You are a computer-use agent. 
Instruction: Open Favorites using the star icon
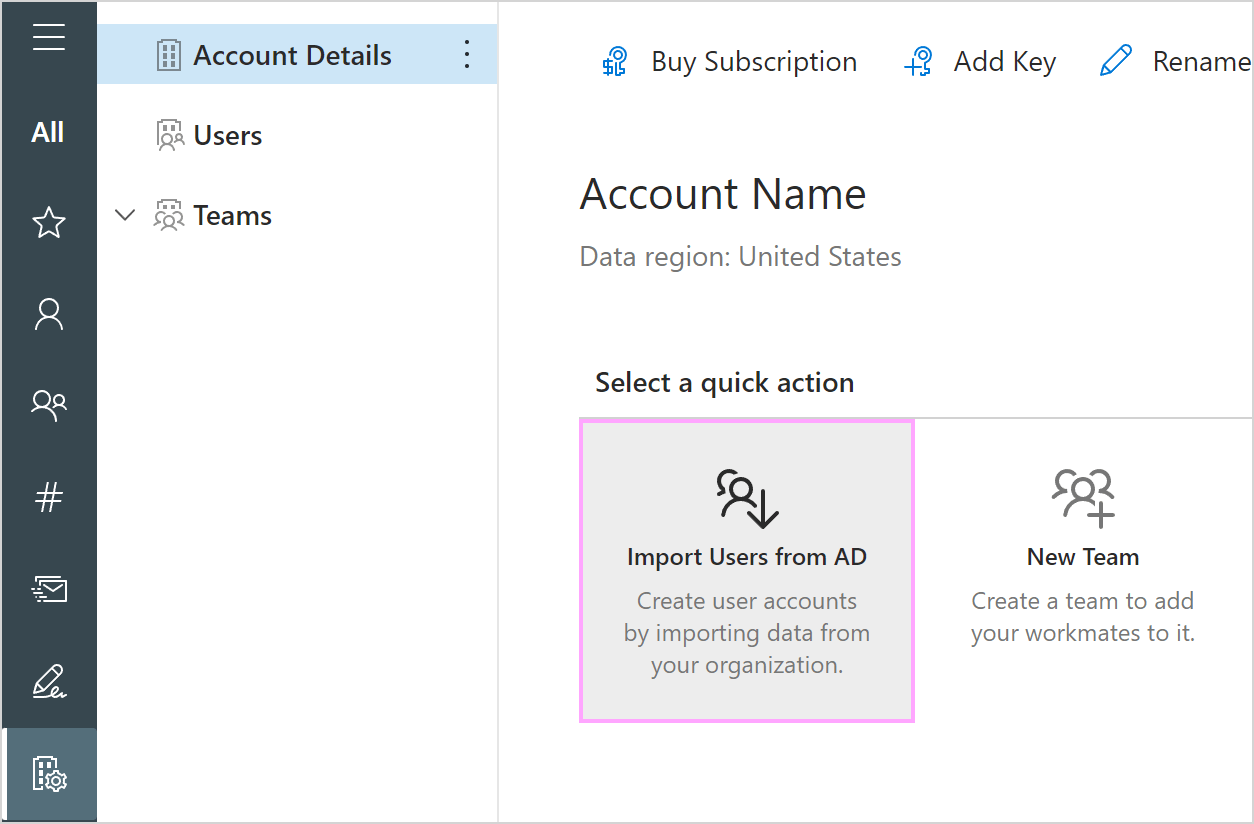(x=49, y=223)
